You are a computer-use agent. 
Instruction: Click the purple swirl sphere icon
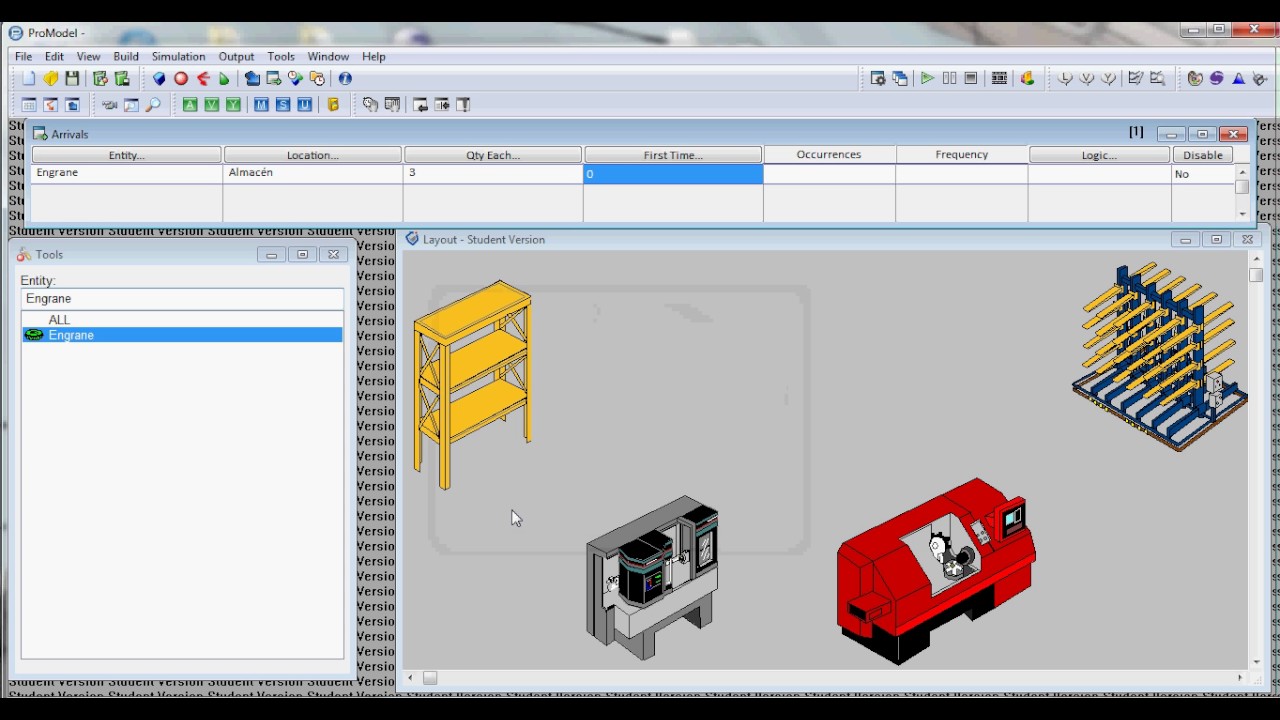1217,78
